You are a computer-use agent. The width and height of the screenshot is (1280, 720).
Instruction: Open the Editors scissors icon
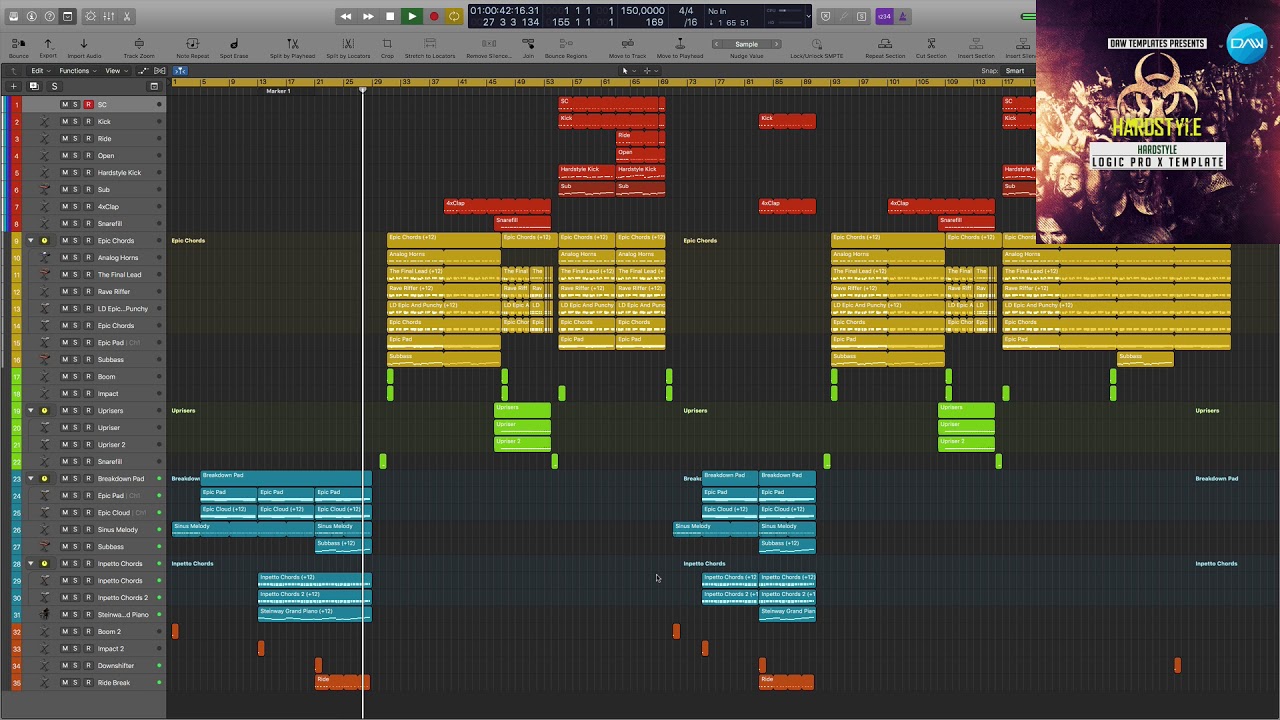(x=127, y=16)
